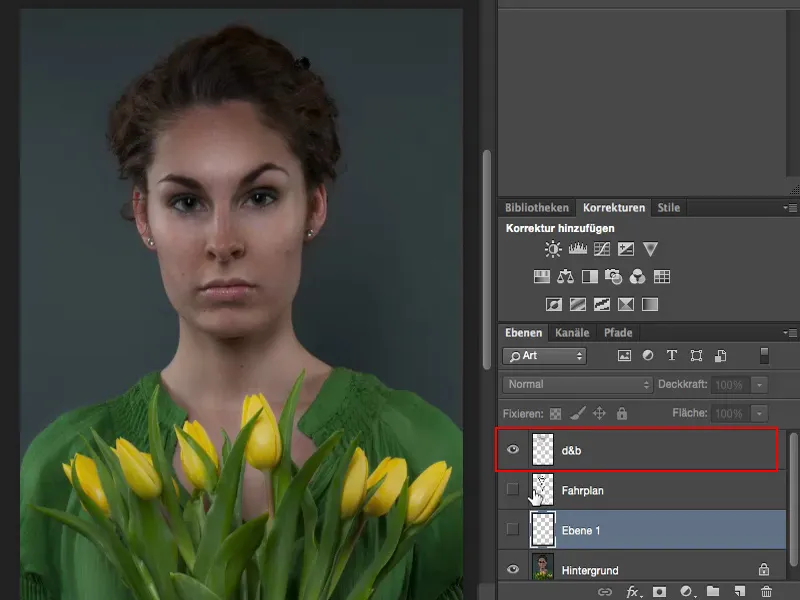Open layer style fx menu
This screenshot has height=600, width=800.
633,592
